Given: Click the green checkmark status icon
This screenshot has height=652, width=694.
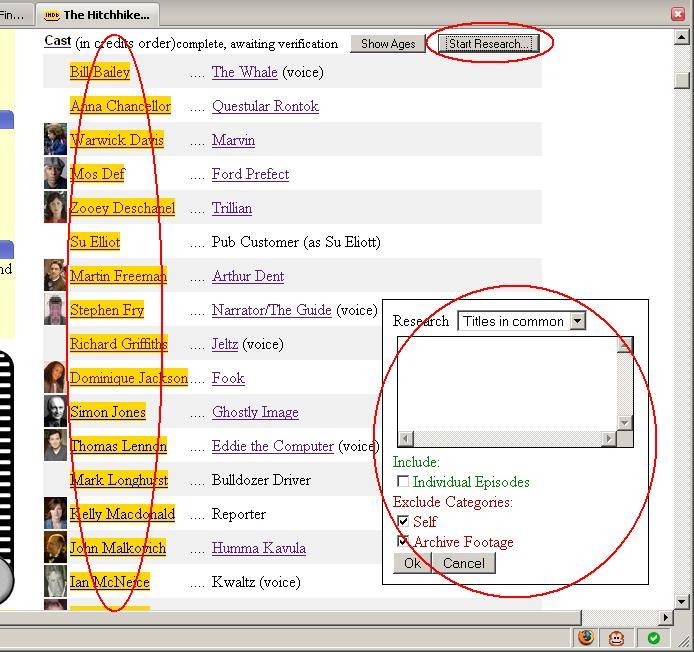Looking at the screenshot, I should [654, 638].
